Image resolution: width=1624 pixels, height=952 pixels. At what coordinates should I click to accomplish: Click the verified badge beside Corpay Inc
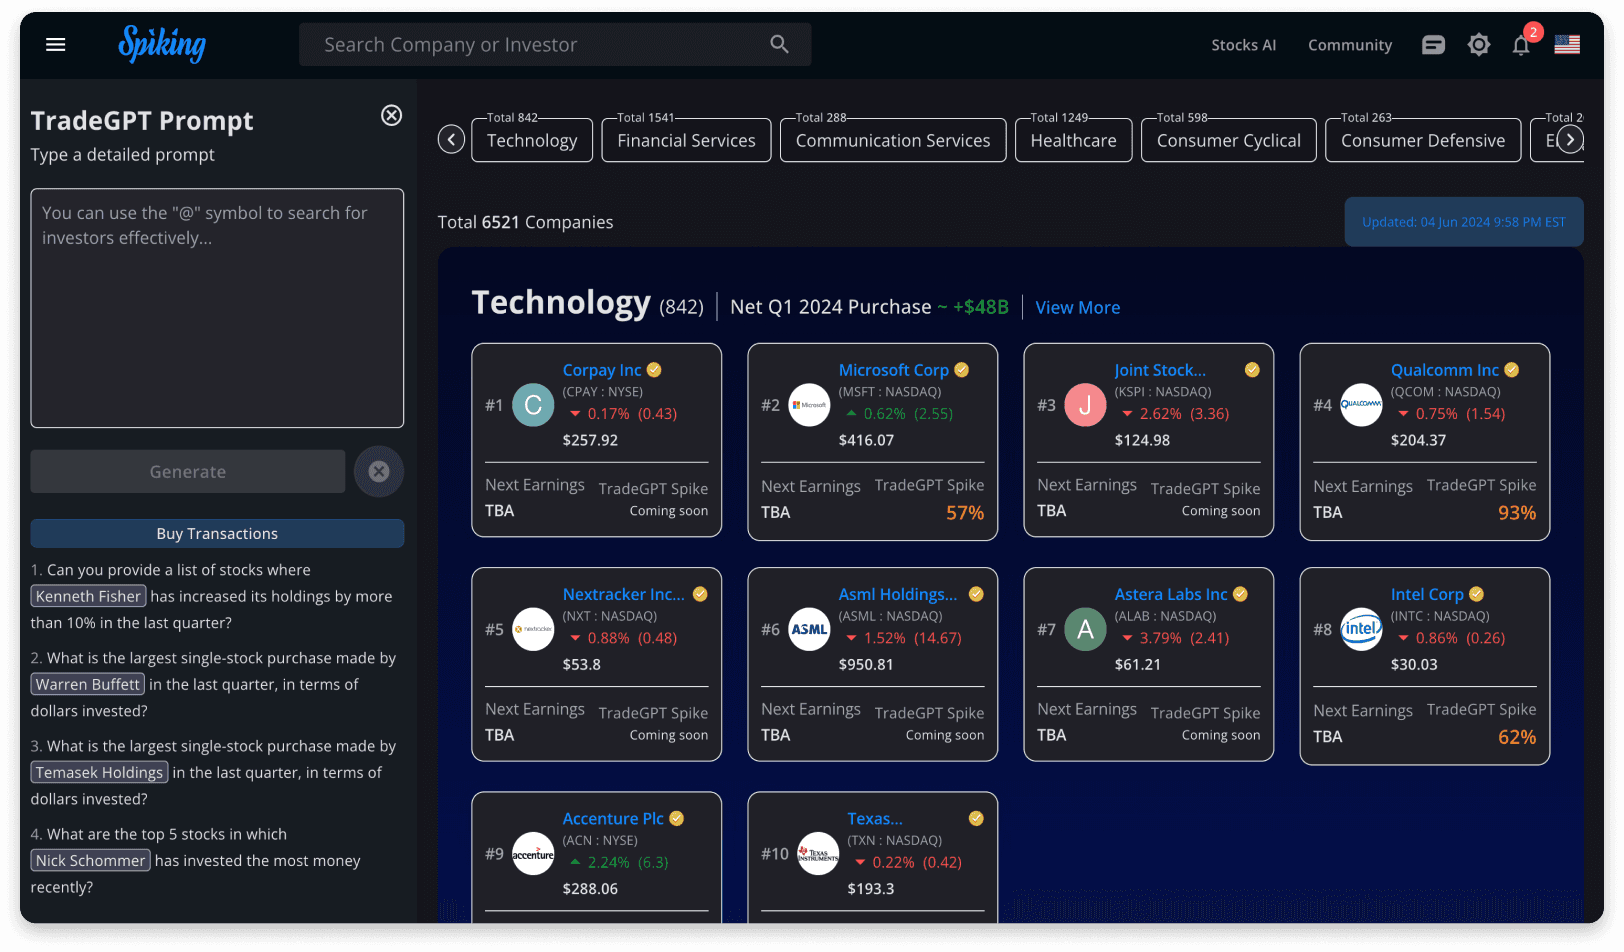click(654, 370)
